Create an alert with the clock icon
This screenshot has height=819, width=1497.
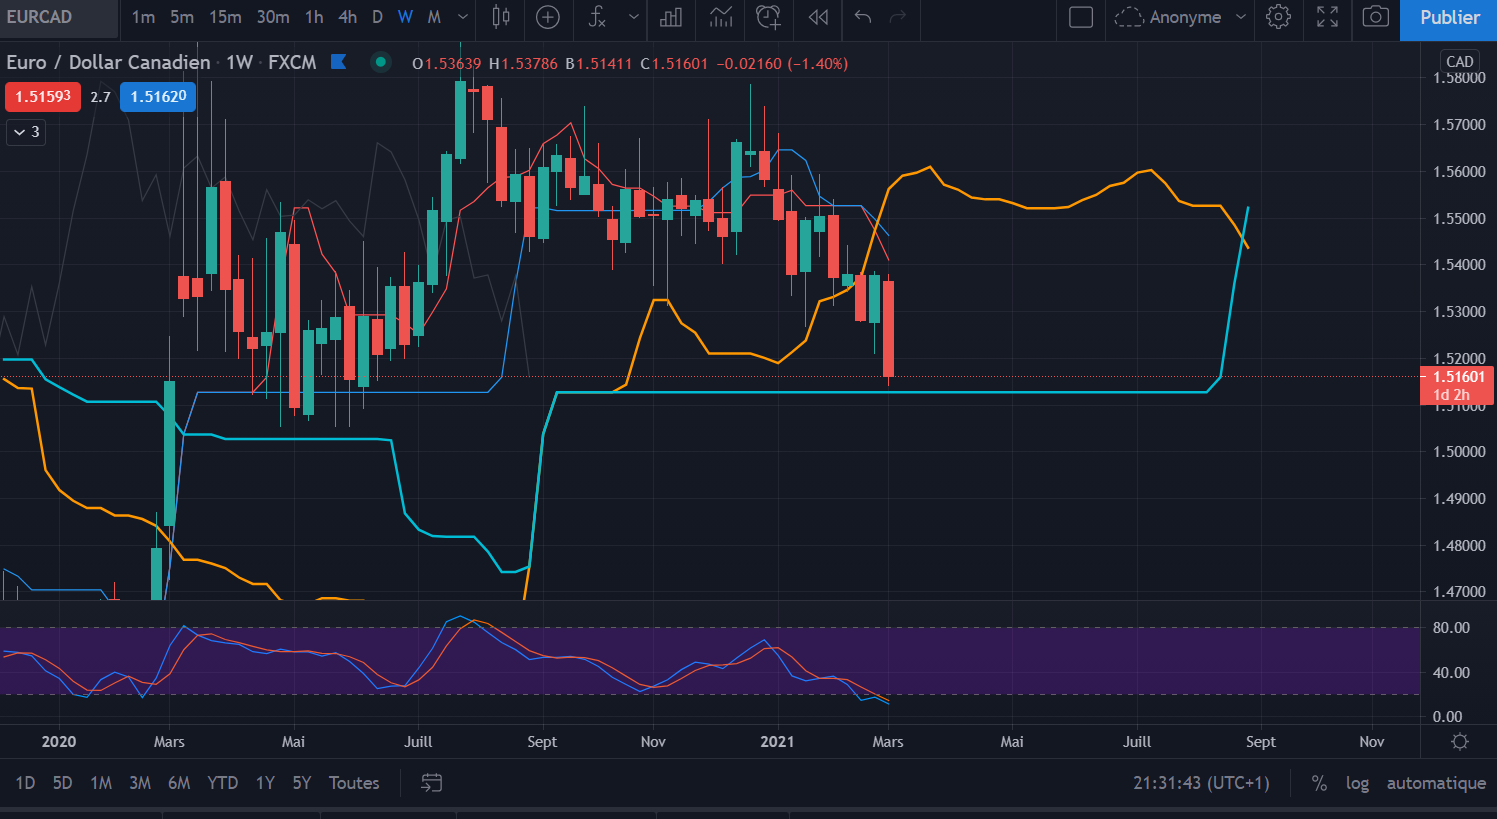tap(768, 17)
